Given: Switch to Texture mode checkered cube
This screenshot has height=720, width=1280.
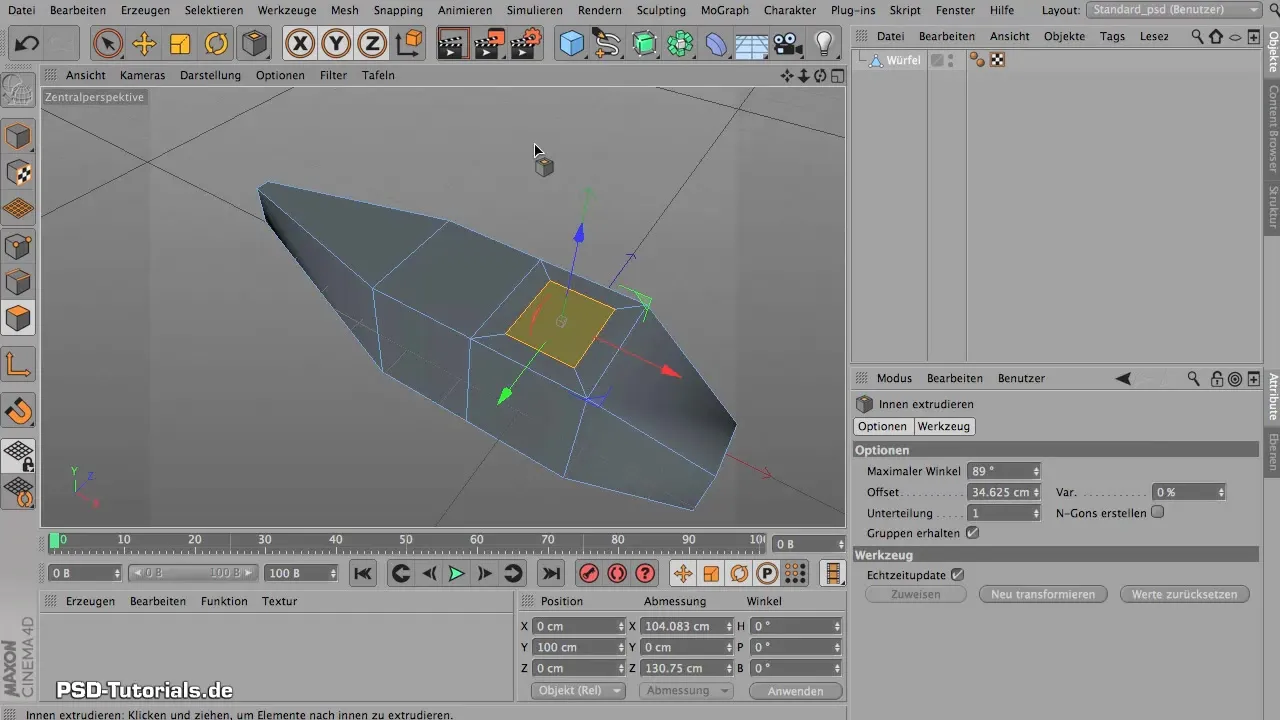Looking at the screenshot, I should coord(19,172).
